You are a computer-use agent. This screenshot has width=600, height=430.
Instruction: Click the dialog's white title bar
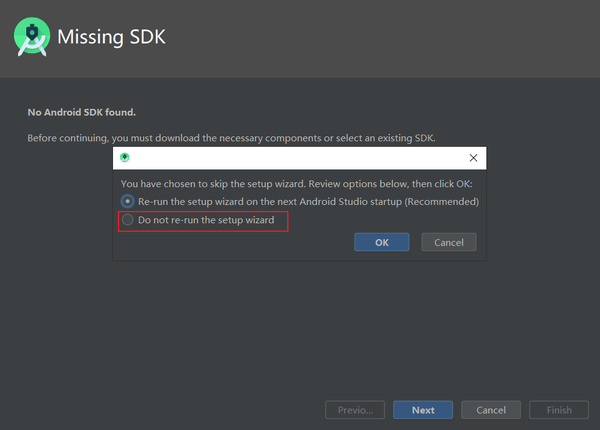coord(300,158)
